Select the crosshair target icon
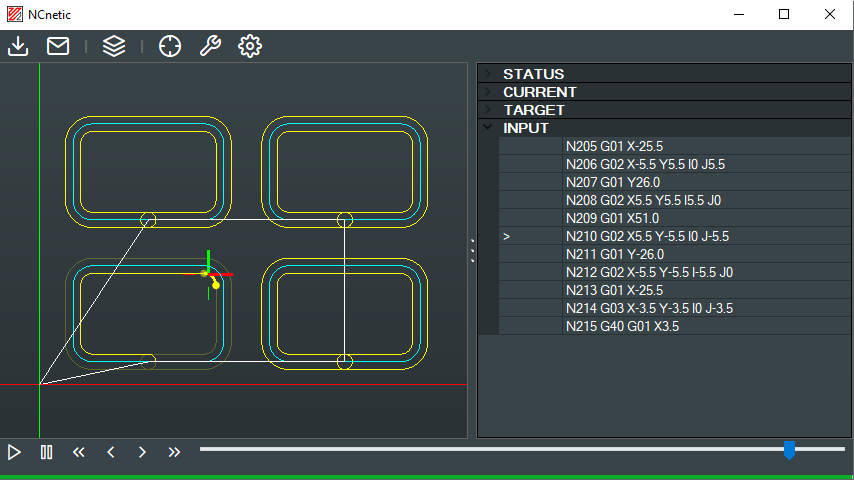 tap(170, 46)
